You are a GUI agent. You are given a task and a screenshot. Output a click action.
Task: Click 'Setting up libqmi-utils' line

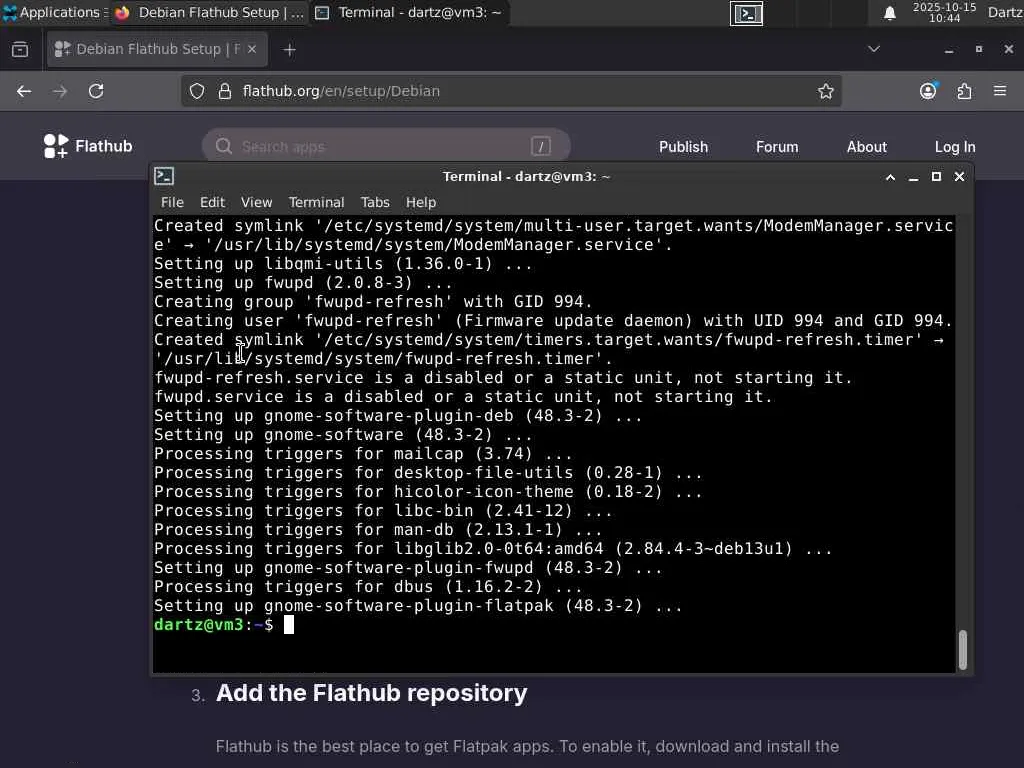[343, 264]
